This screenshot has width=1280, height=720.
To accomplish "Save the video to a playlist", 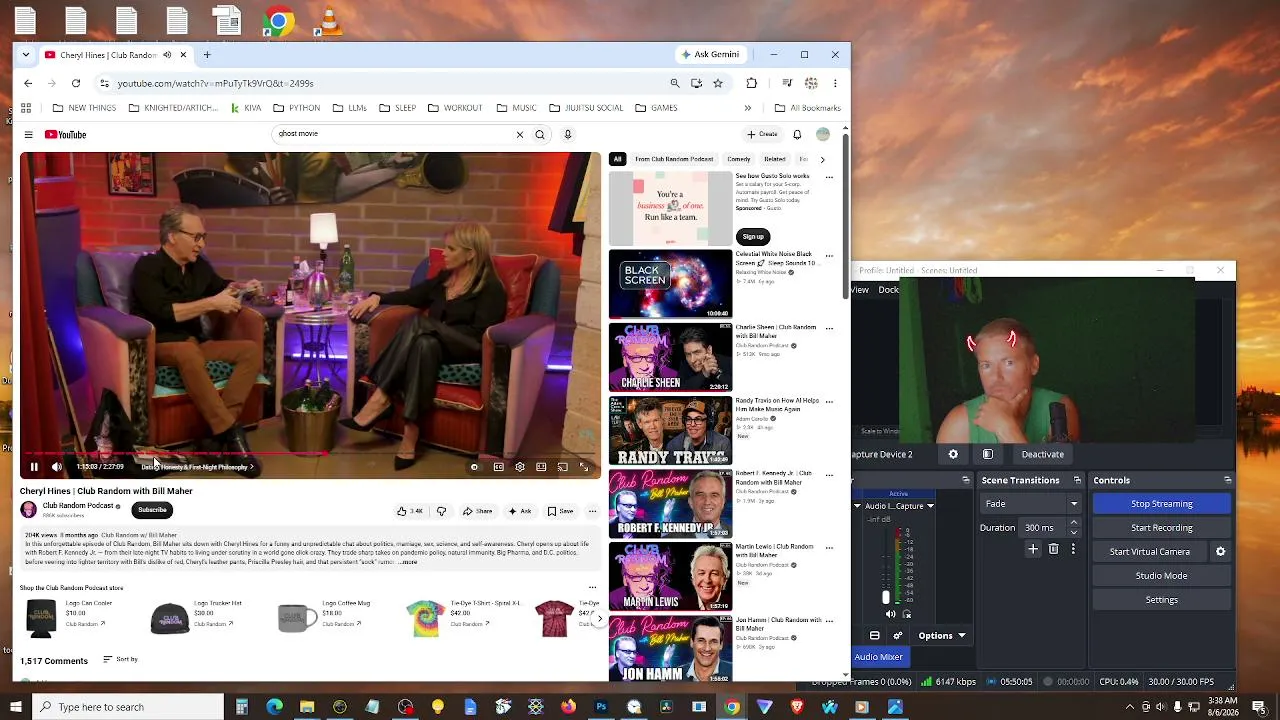I will coord(560,511).
